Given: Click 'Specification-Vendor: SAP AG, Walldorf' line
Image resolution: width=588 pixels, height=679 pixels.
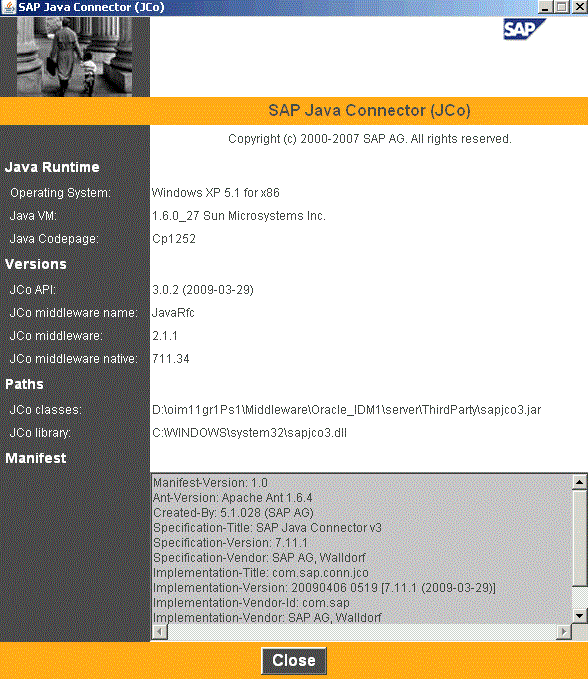Looking at the screenshot, I should pyautogui.click(x=259, y=558).
